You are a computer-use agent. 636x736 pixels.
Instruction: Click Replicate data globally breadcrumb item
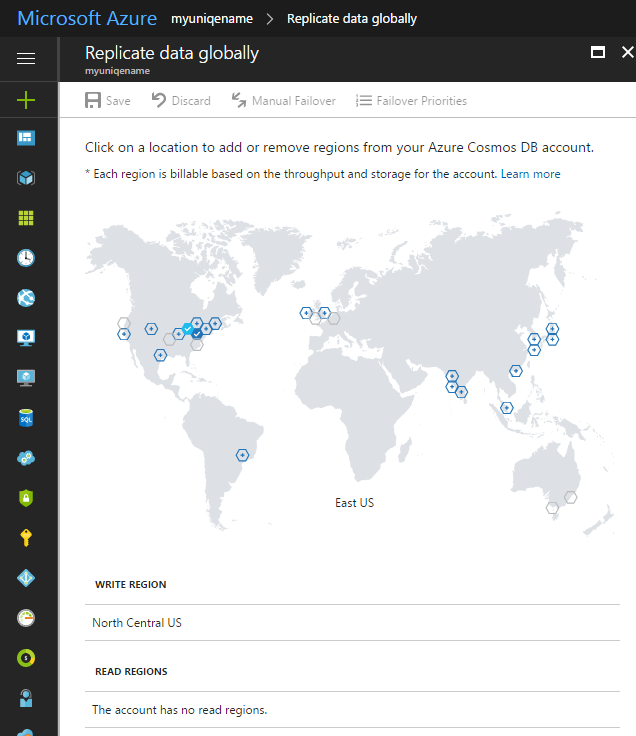(x=352, y=19)
